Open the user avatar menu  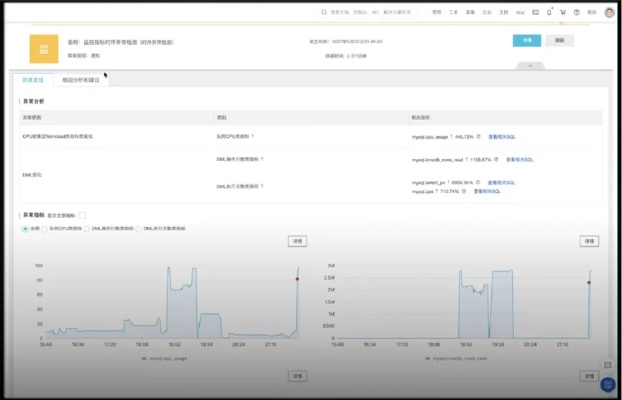pos(608,12)
